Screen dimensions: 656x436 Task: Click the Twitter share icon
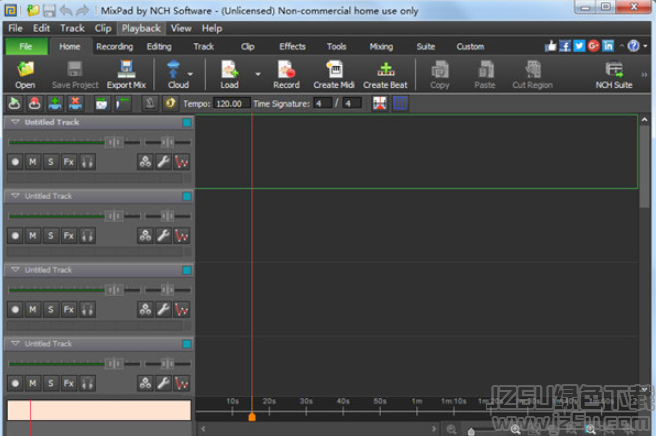pos(579,46)
